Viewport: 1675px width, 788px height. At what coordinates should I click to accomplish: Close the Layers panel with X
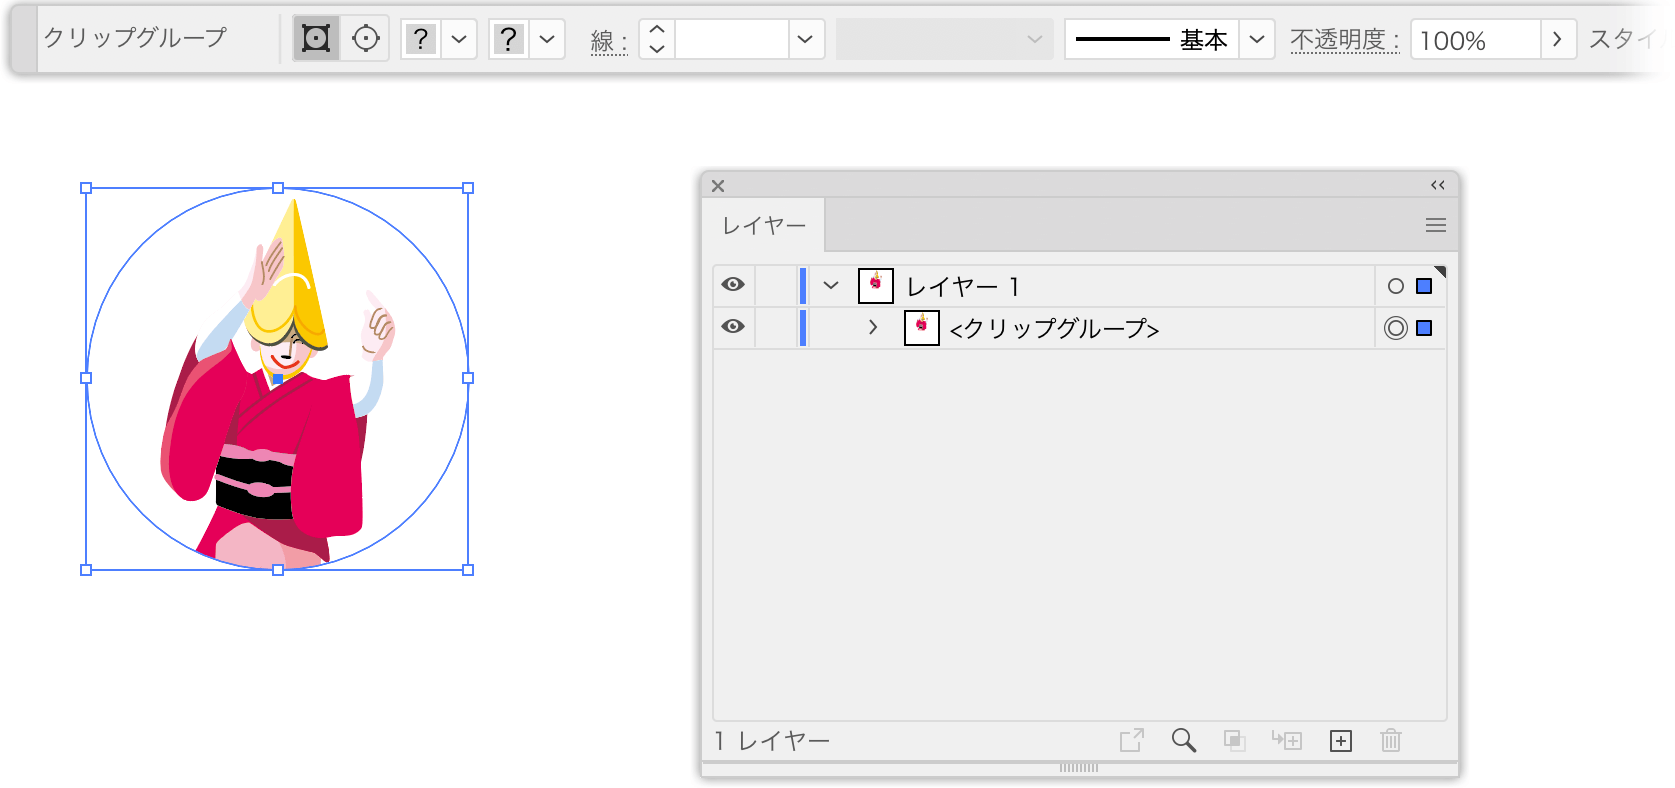(x=718, y=185)
